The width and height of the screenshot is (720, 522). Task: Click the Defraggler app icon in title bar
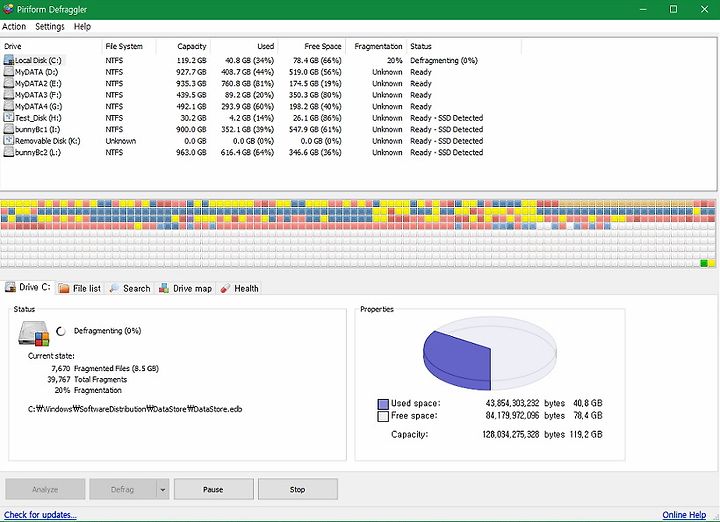(x=8, y=9)
